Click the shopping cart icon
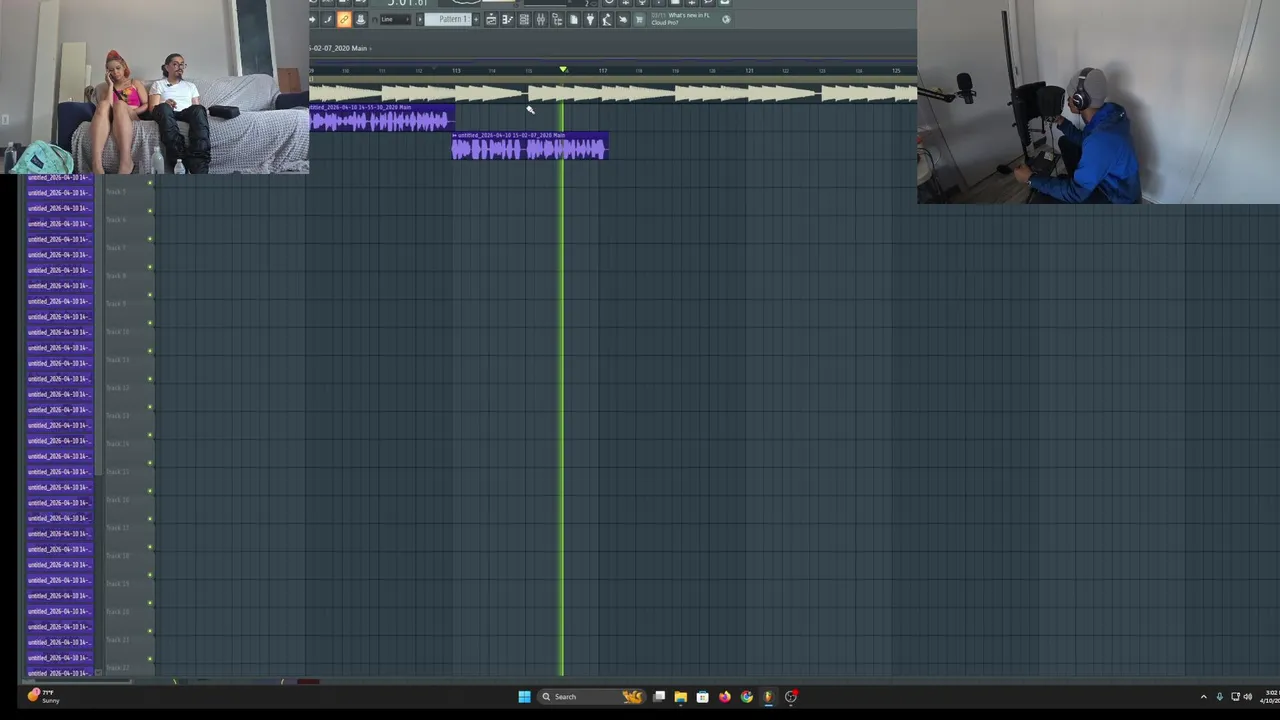This screenshot has height=720, width=1280. 639,19
